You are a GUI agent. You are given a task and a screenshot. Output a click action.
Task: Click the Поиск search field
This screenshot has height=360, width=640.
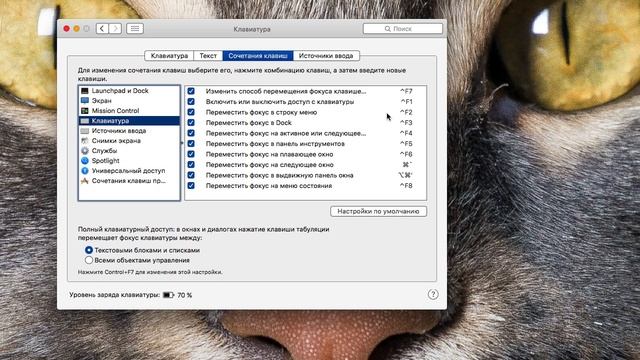[403, 29]
